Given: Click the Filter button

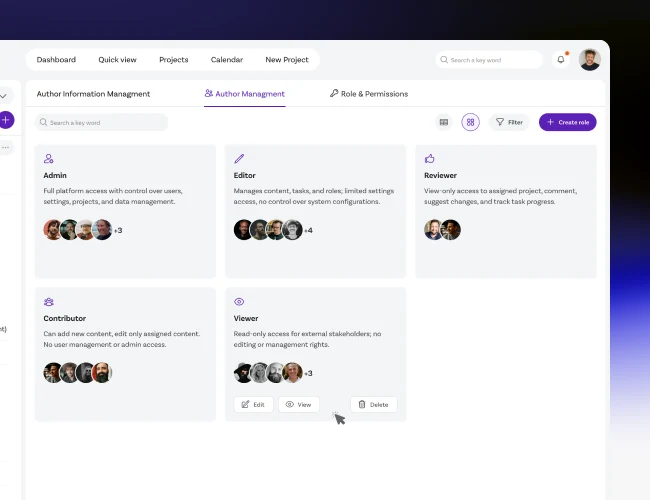Looking at the screenshot, I should 509,122.
